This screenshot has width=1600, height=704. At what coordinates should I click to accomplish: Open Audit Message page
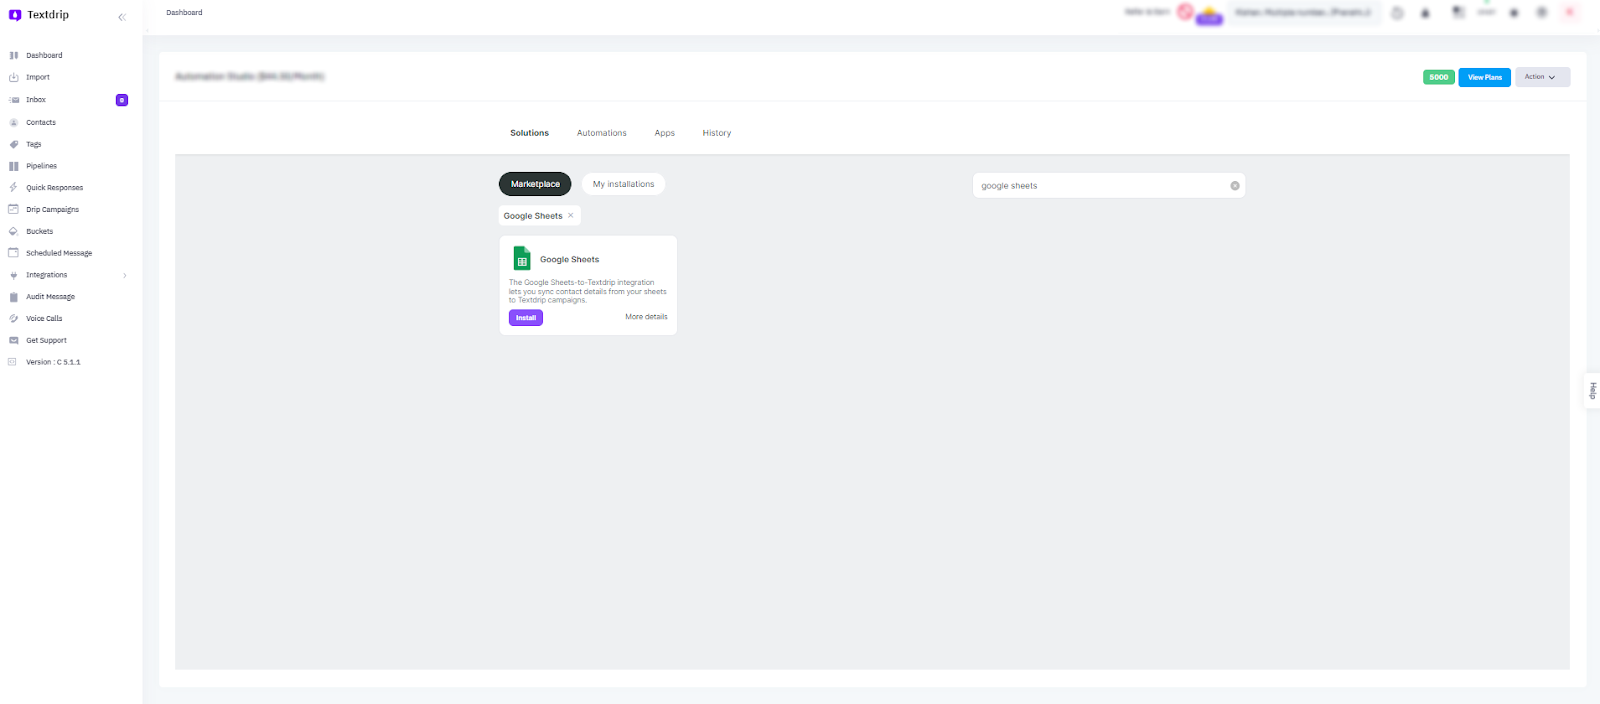pyautogui.click(x=50, y=297)
